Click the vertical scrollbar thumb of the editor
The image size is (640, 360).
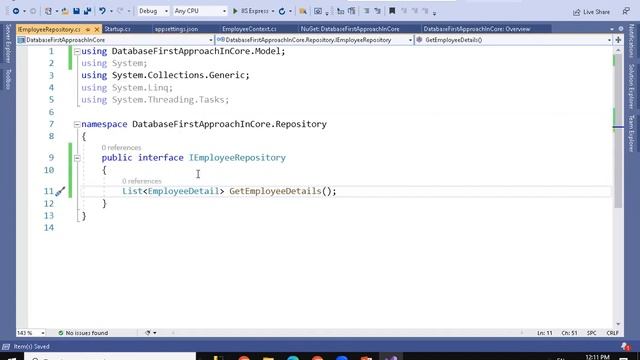(618, 131)
